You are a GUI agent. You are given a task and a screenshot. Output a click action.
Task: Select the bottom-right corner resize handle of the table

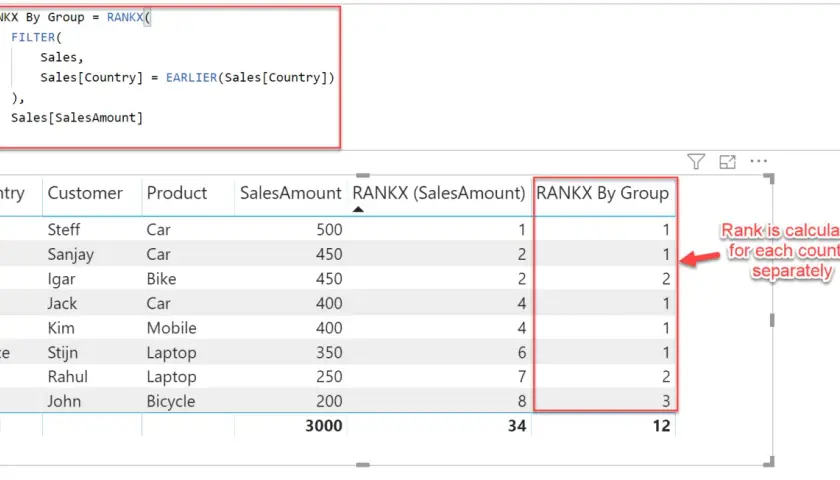click(769, 461)
